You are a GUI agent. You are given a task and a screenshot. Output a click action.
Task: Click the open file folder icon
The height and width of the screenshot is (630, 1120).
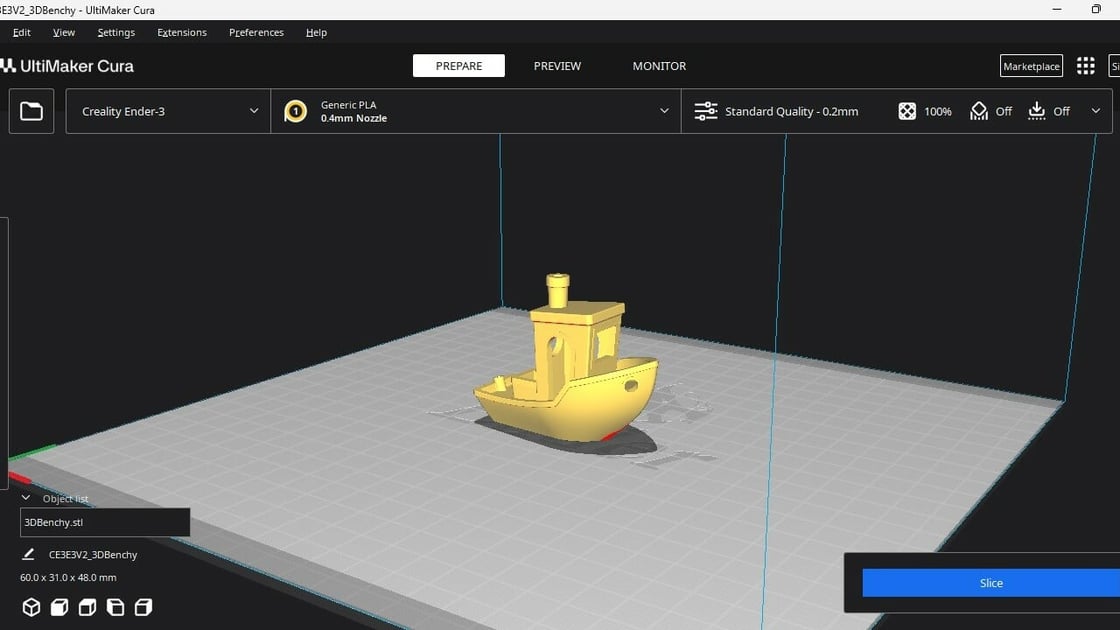(31, 111)
